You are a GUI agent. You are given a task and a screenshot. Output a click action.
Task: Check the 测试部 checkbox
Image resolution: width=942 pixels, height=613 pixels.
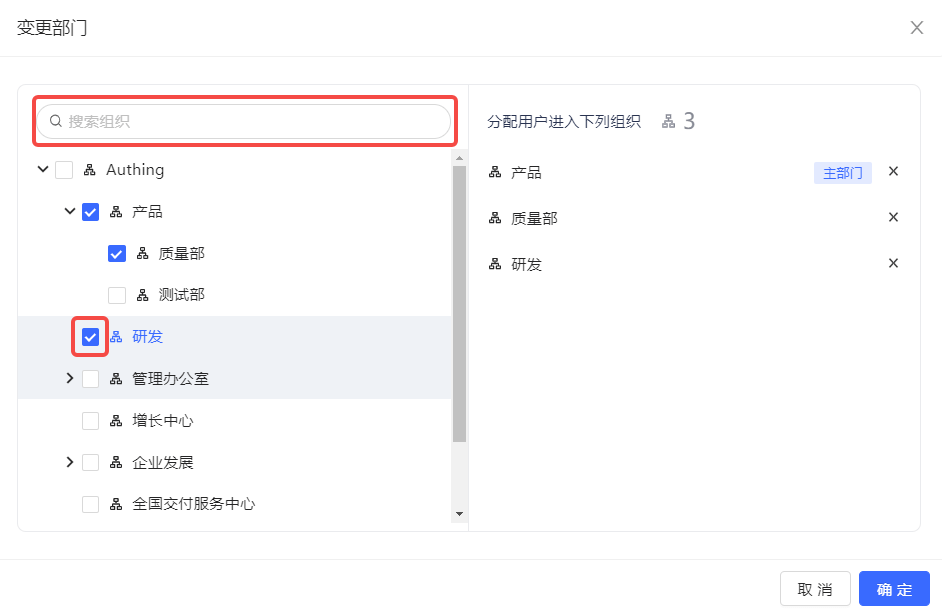point(117,295)
